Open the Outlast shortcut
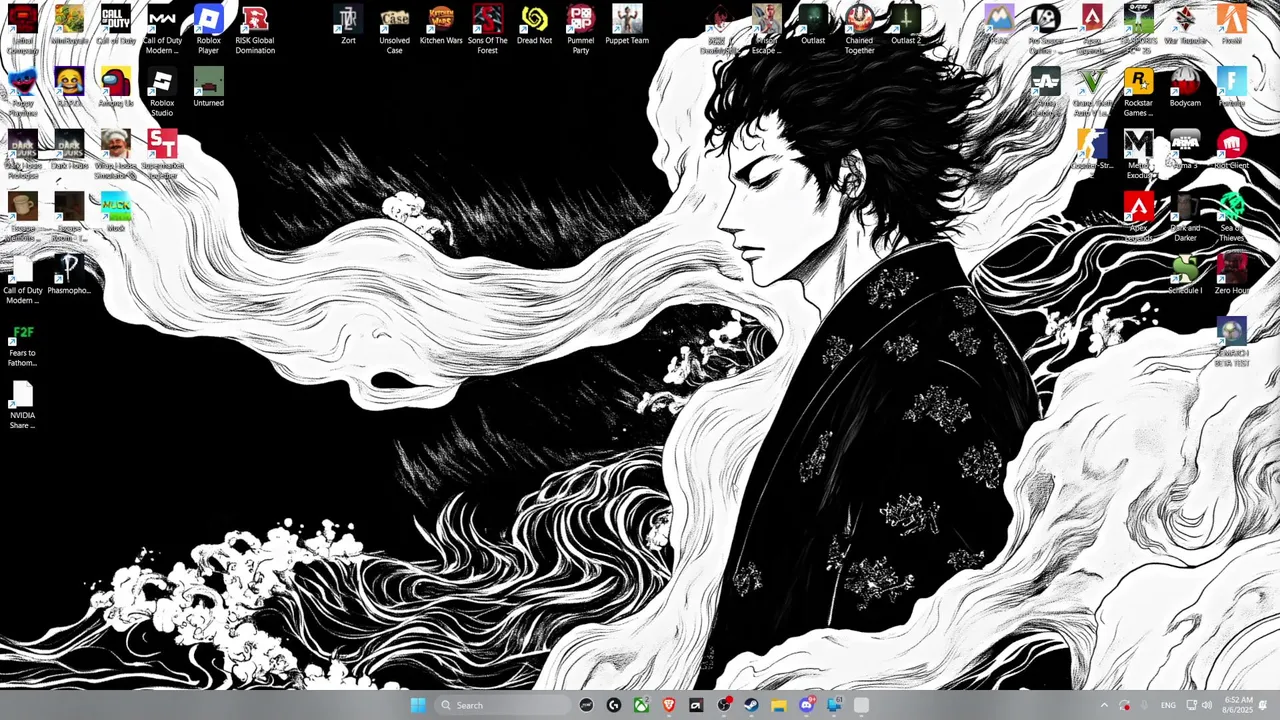 pos(813,25)
